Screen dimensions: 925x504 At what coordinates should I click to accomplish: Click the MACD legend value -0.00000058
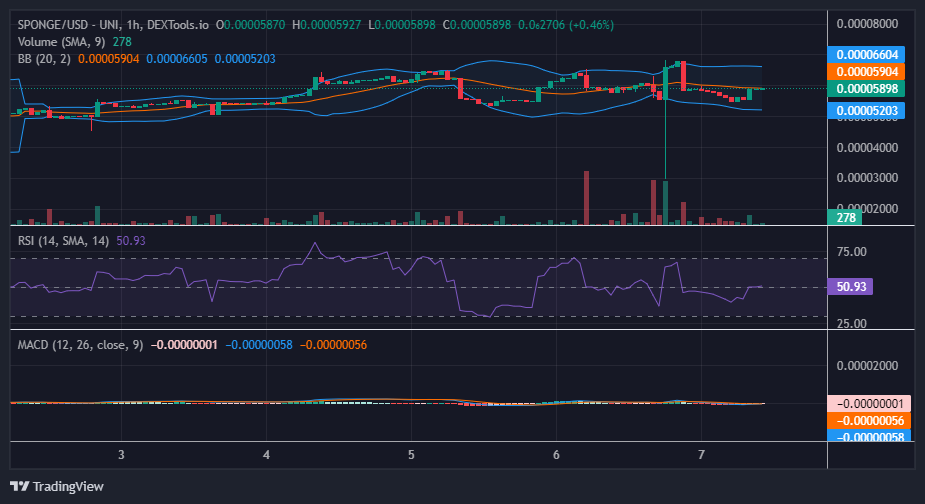(x=259, y=345)
